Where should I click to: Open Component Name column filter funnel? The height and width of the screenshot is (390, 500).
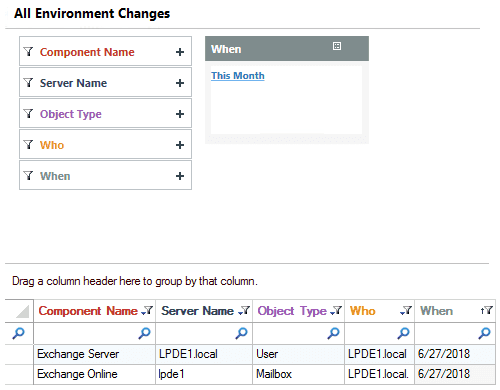tap(147, 311)
